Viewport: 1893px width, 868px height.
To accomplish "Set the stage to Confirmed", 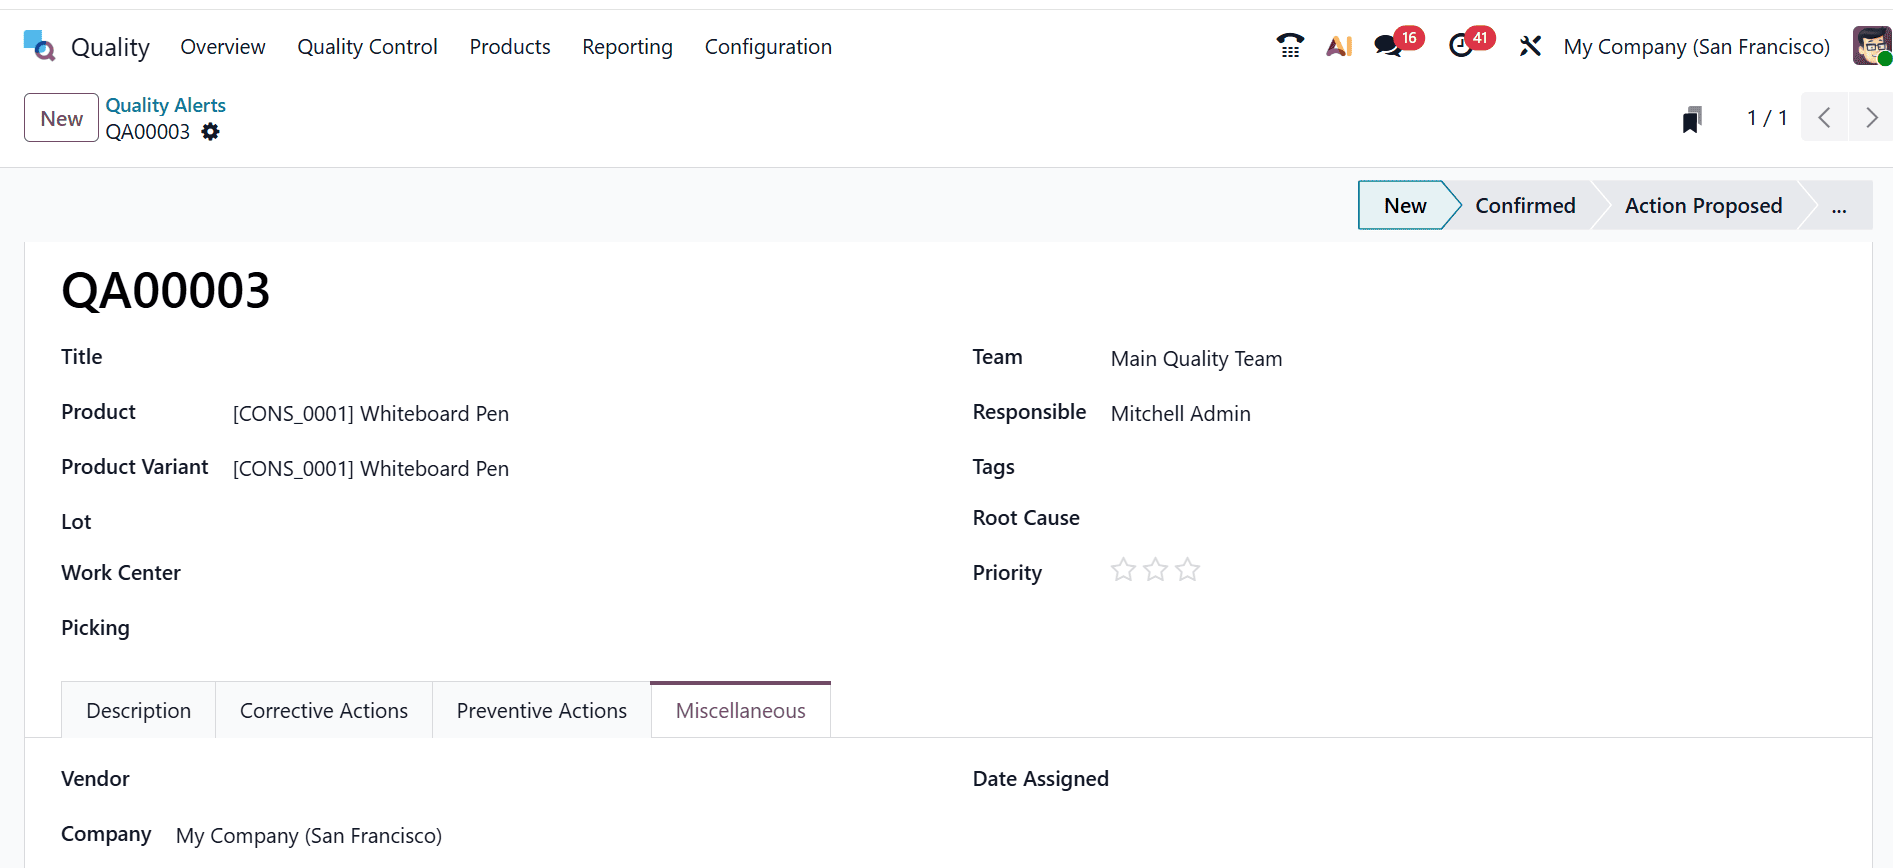I will pyautogui.click(x=1525, y=205).
